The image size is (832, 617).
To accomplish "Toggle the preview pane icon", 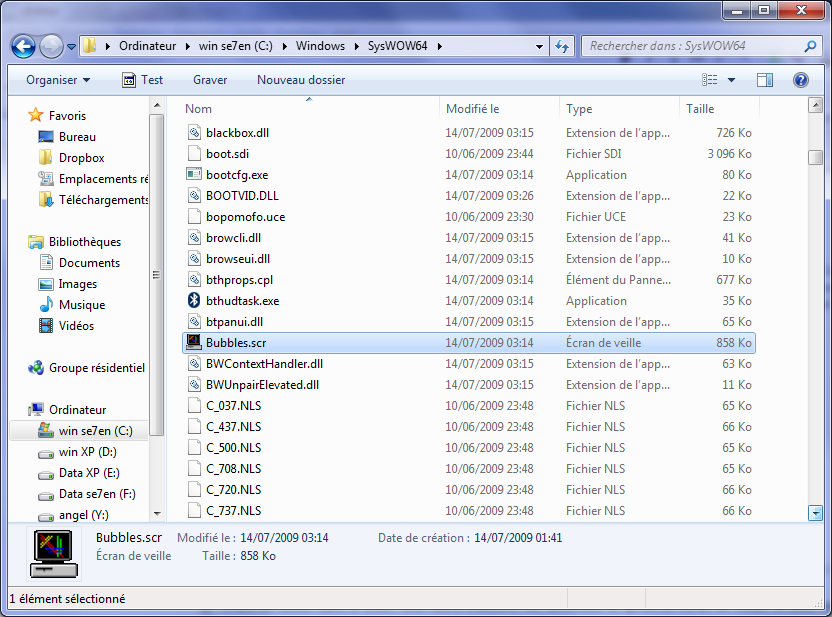I will point(765,80).
